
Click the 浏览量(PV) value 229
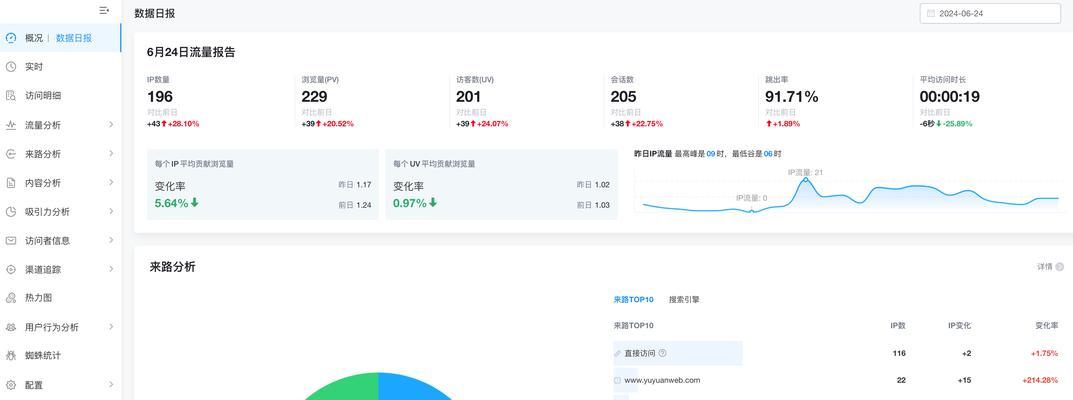(314, 97)
